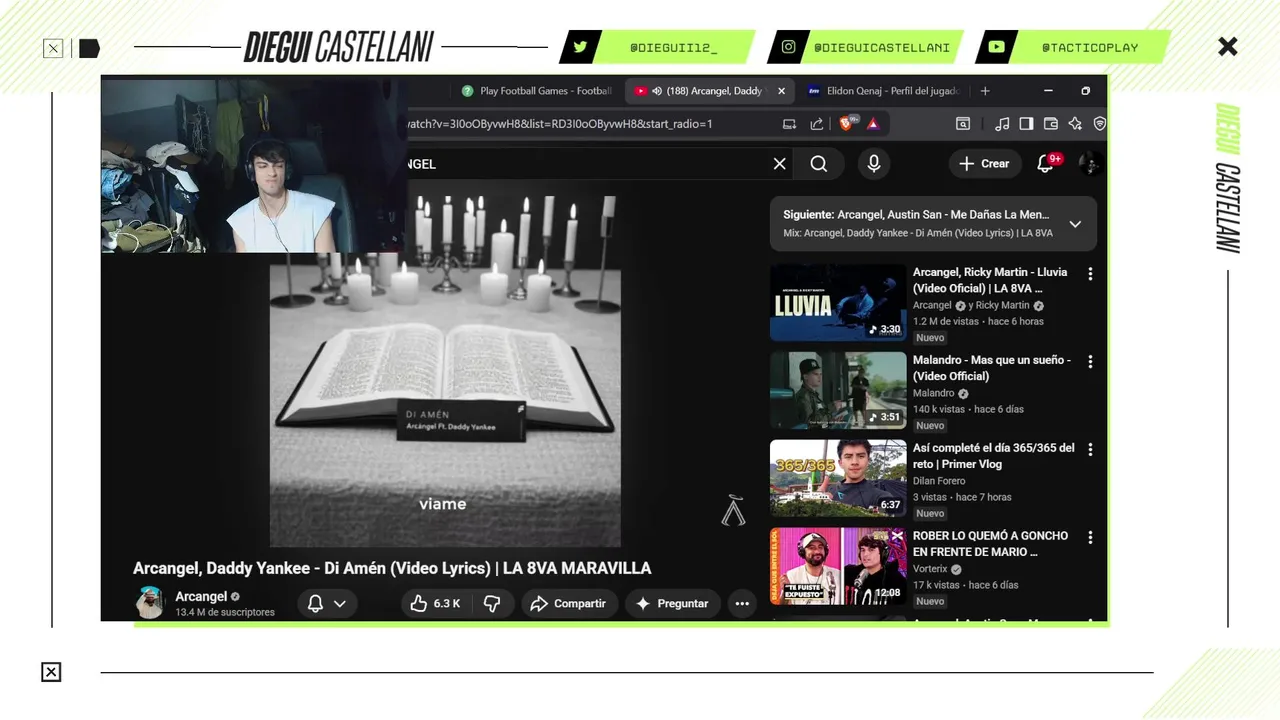
Task: Open the Leo AI sparkle icon in toolbar
Action: pyautogui.click(x=1075, y=124)
